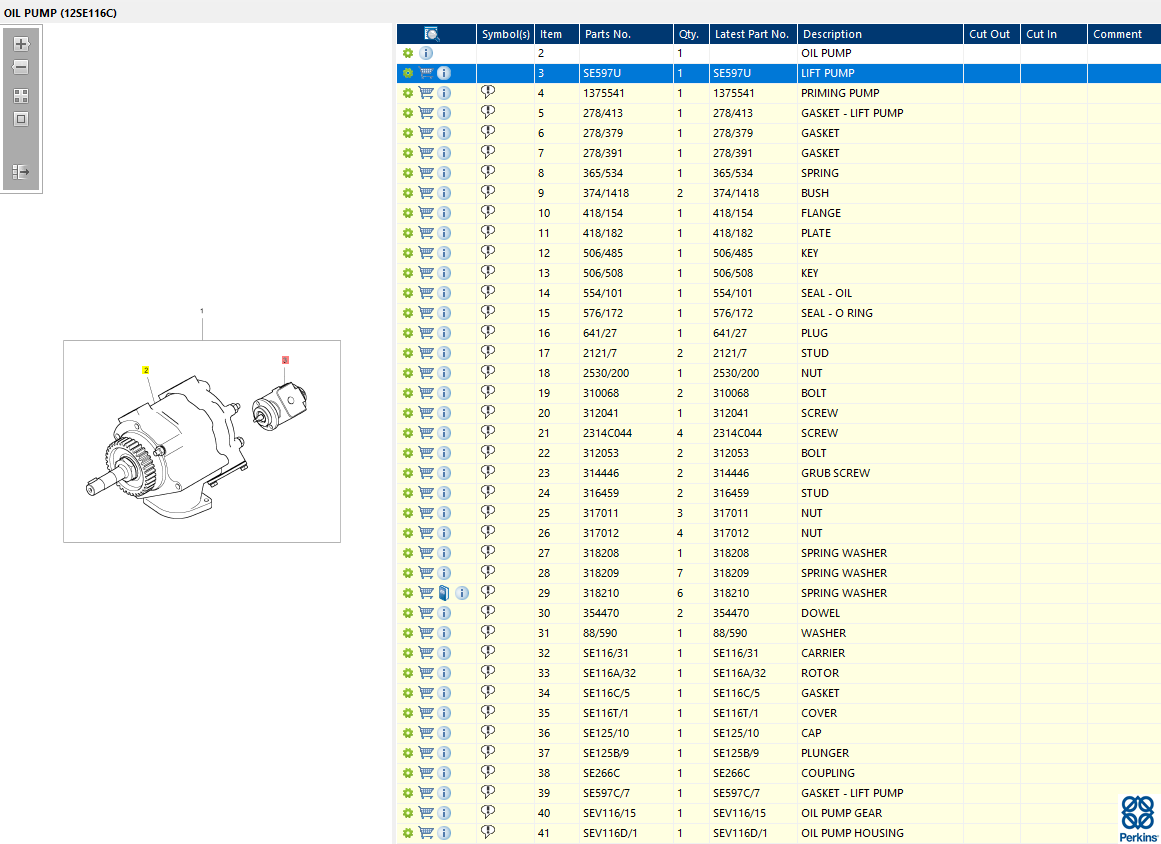Click the blue book icon on item 29
Viewport: 1161px width, 844px height.
click(444, 593)
